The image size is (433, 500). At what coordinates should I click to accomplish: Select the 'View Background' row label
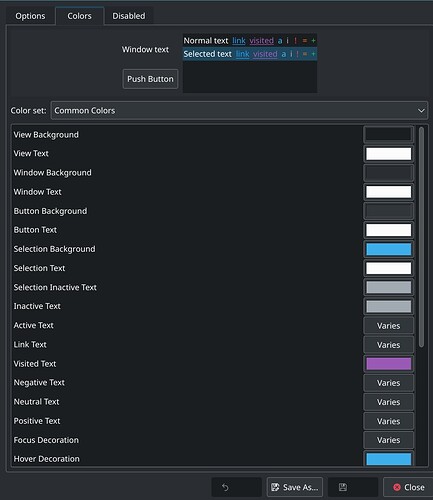click(46, 135)
